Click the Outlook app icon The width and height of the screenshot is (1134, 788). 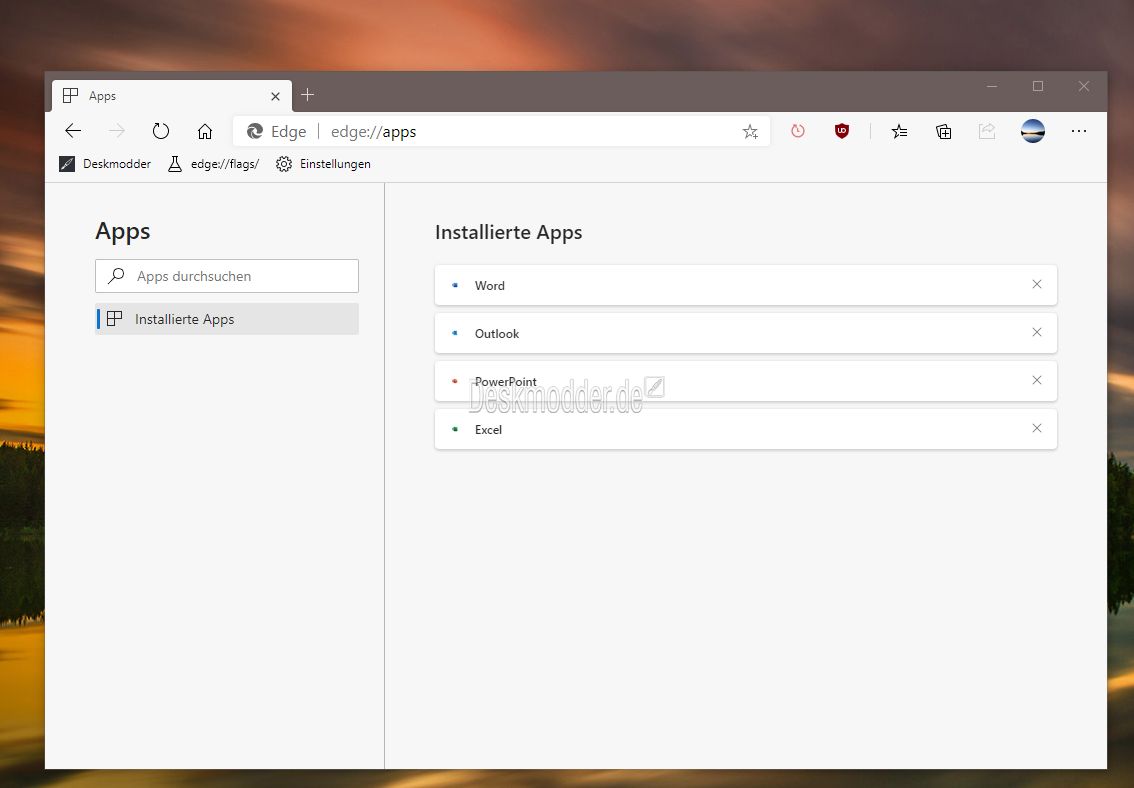(455, 333)
